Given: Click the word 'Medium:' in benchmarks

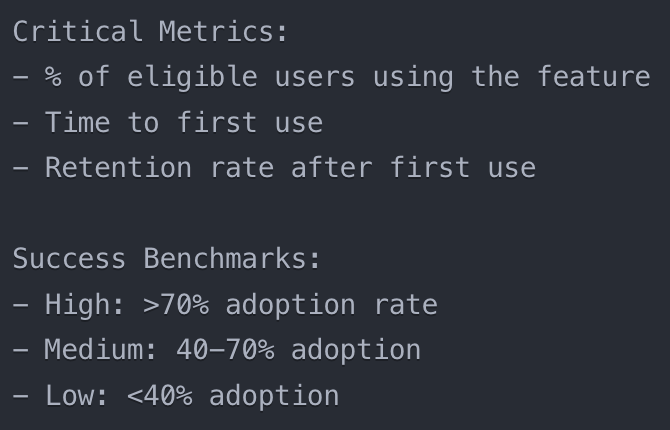Looking at the screenshot, I should click(101, 350).
